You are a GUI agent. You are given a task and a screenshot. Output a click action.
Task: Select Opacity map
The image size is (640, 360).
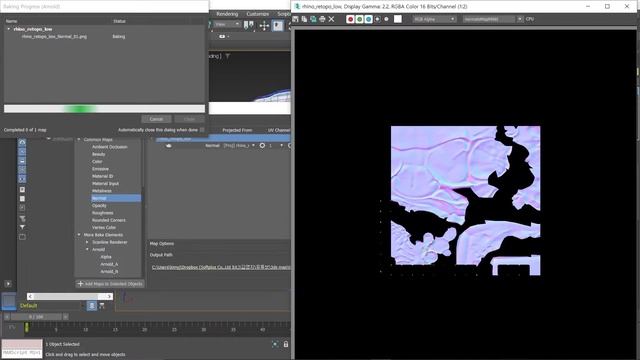99,205
